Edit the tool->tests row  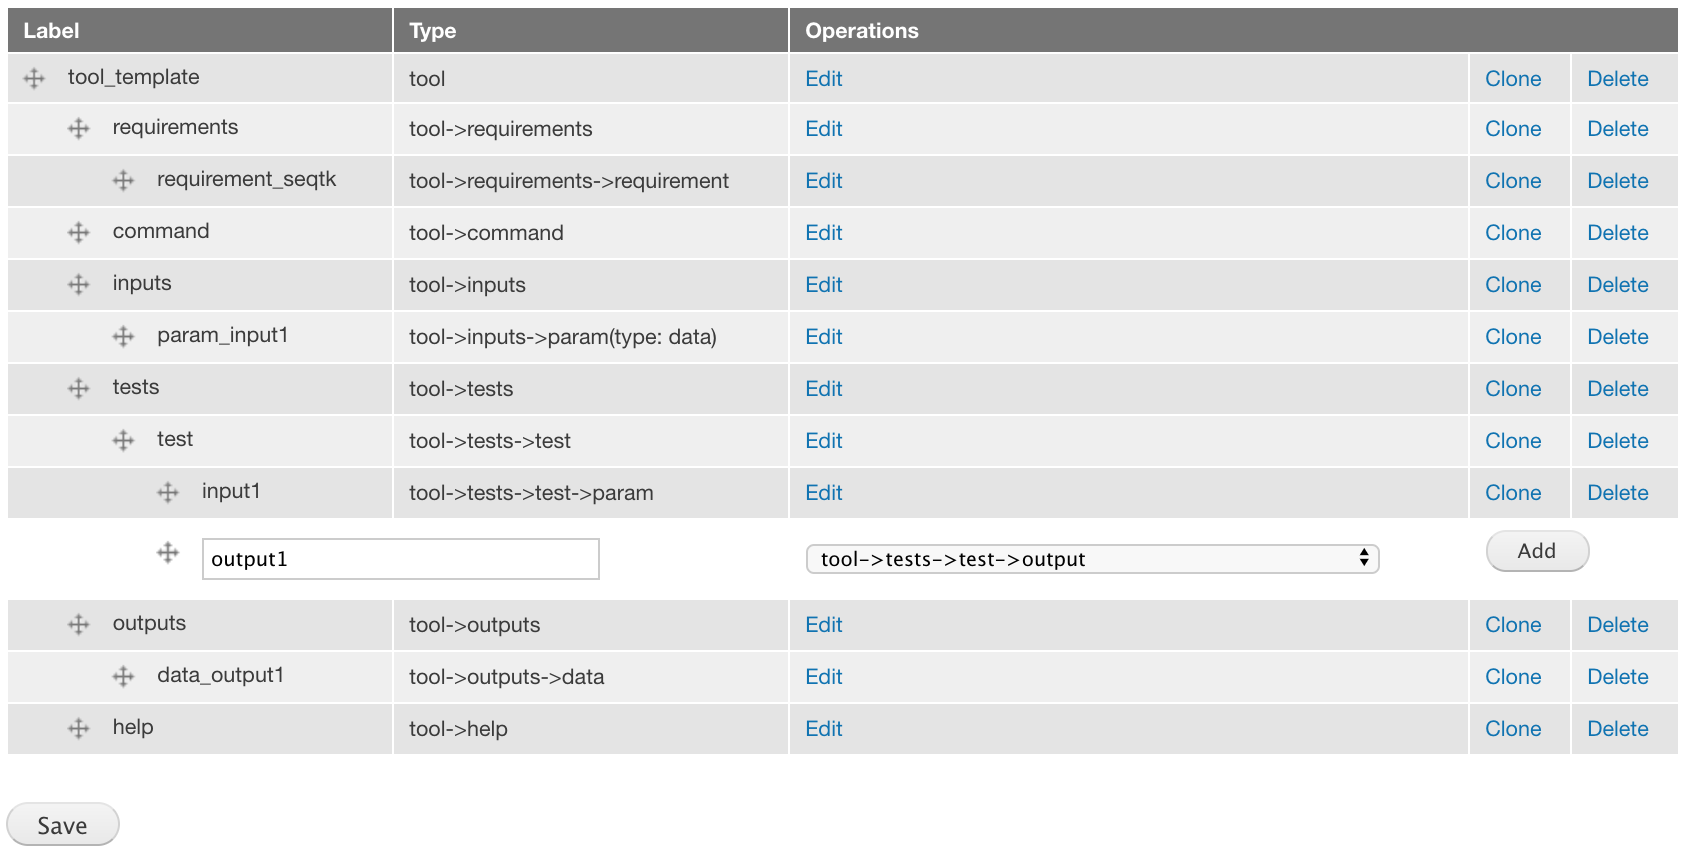(x=824, y=389)
